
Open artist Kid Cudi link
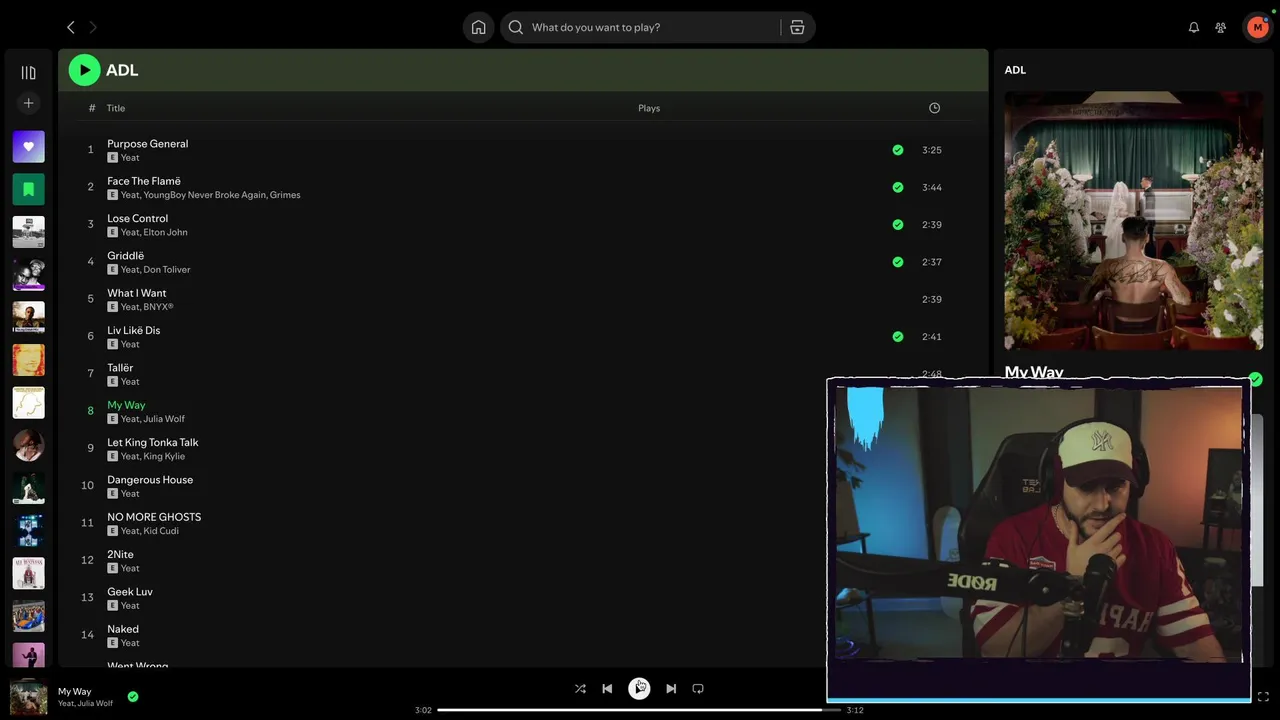[x=161, y=531]
